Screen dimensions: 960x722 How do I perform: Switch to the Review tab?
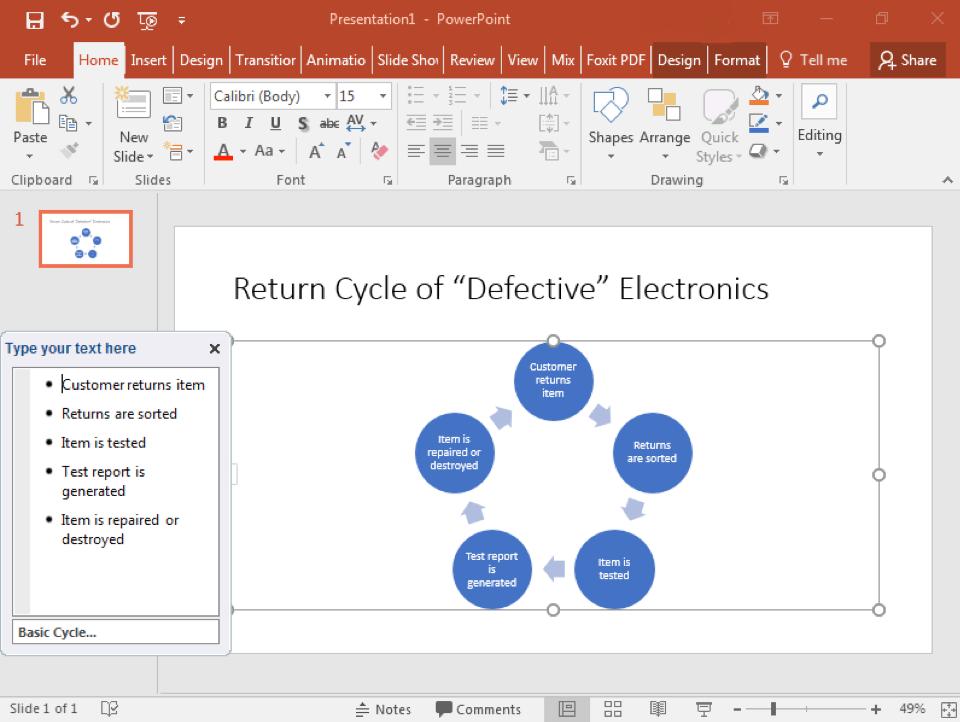[472, 60]
